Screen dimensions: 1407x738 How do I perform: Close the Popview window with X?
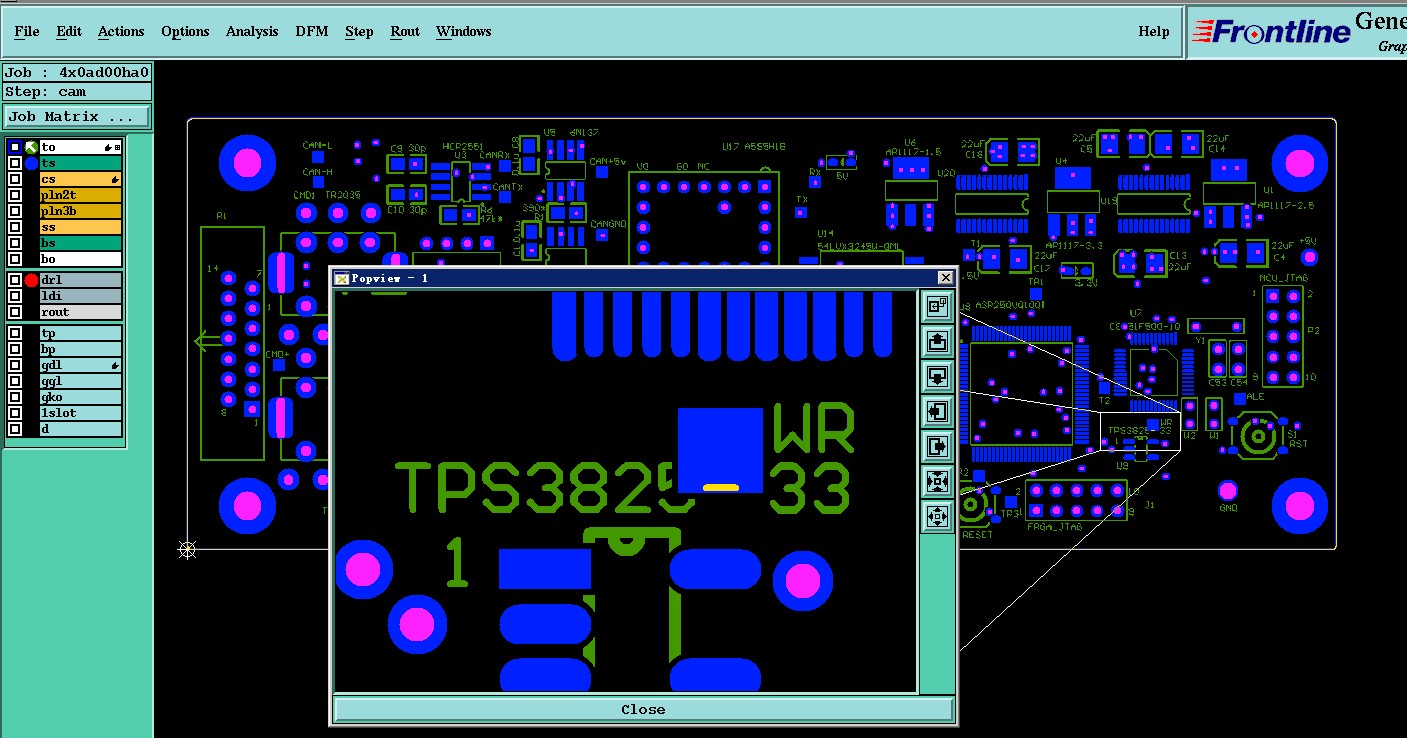[x=945, y=277]
